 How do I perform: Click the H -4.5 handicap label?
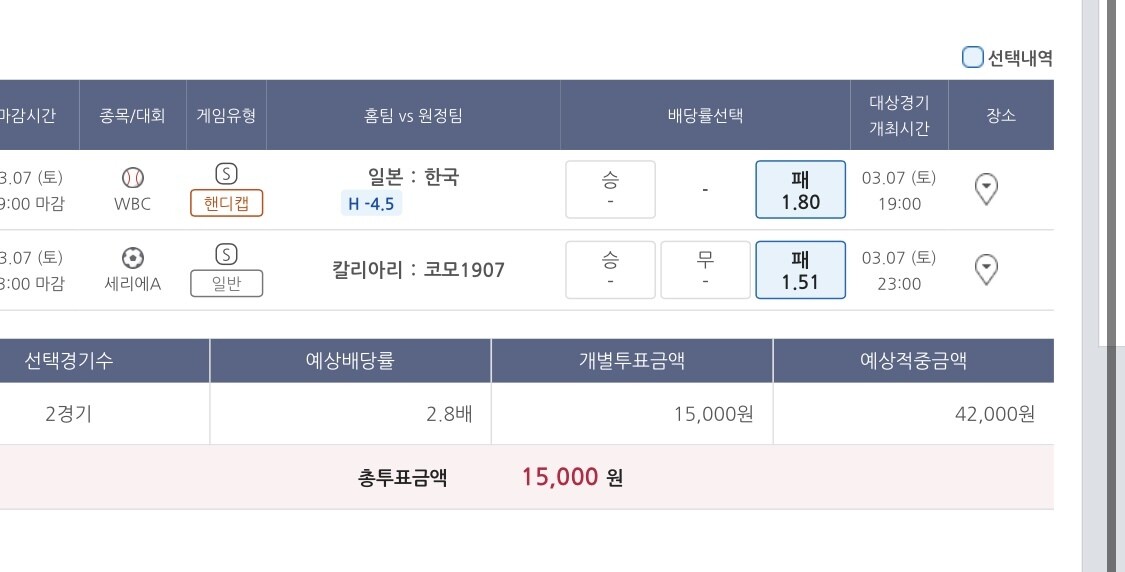coord(371,205)
